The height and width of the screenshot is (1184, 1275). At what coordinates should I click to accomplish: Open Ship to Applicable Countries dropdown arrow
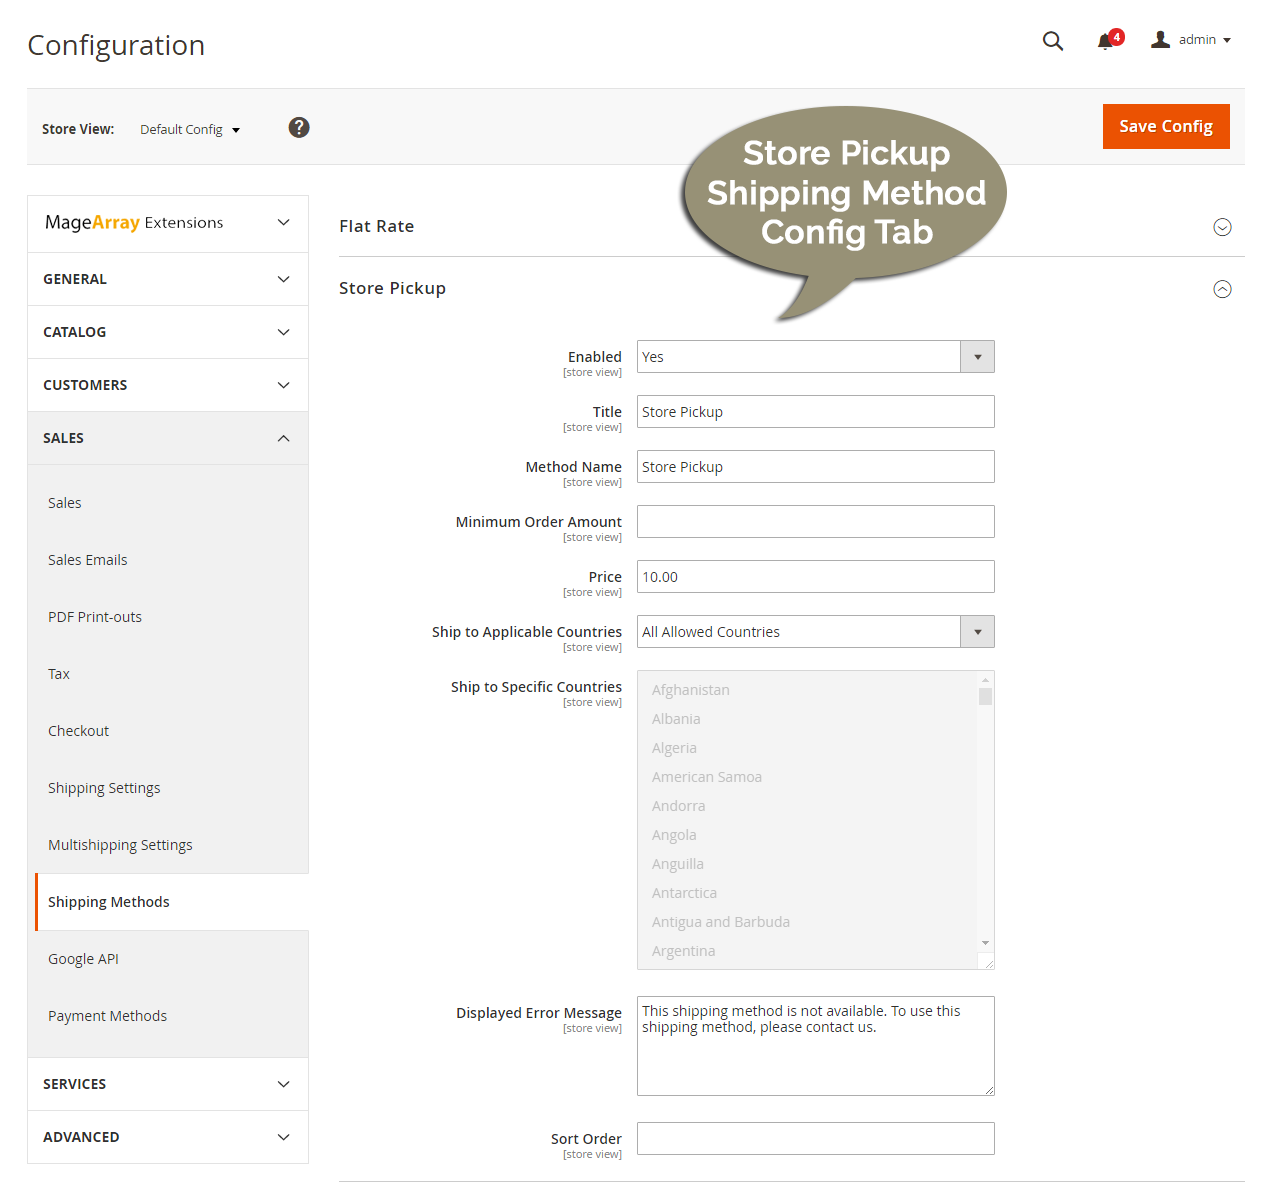(977, 631)
